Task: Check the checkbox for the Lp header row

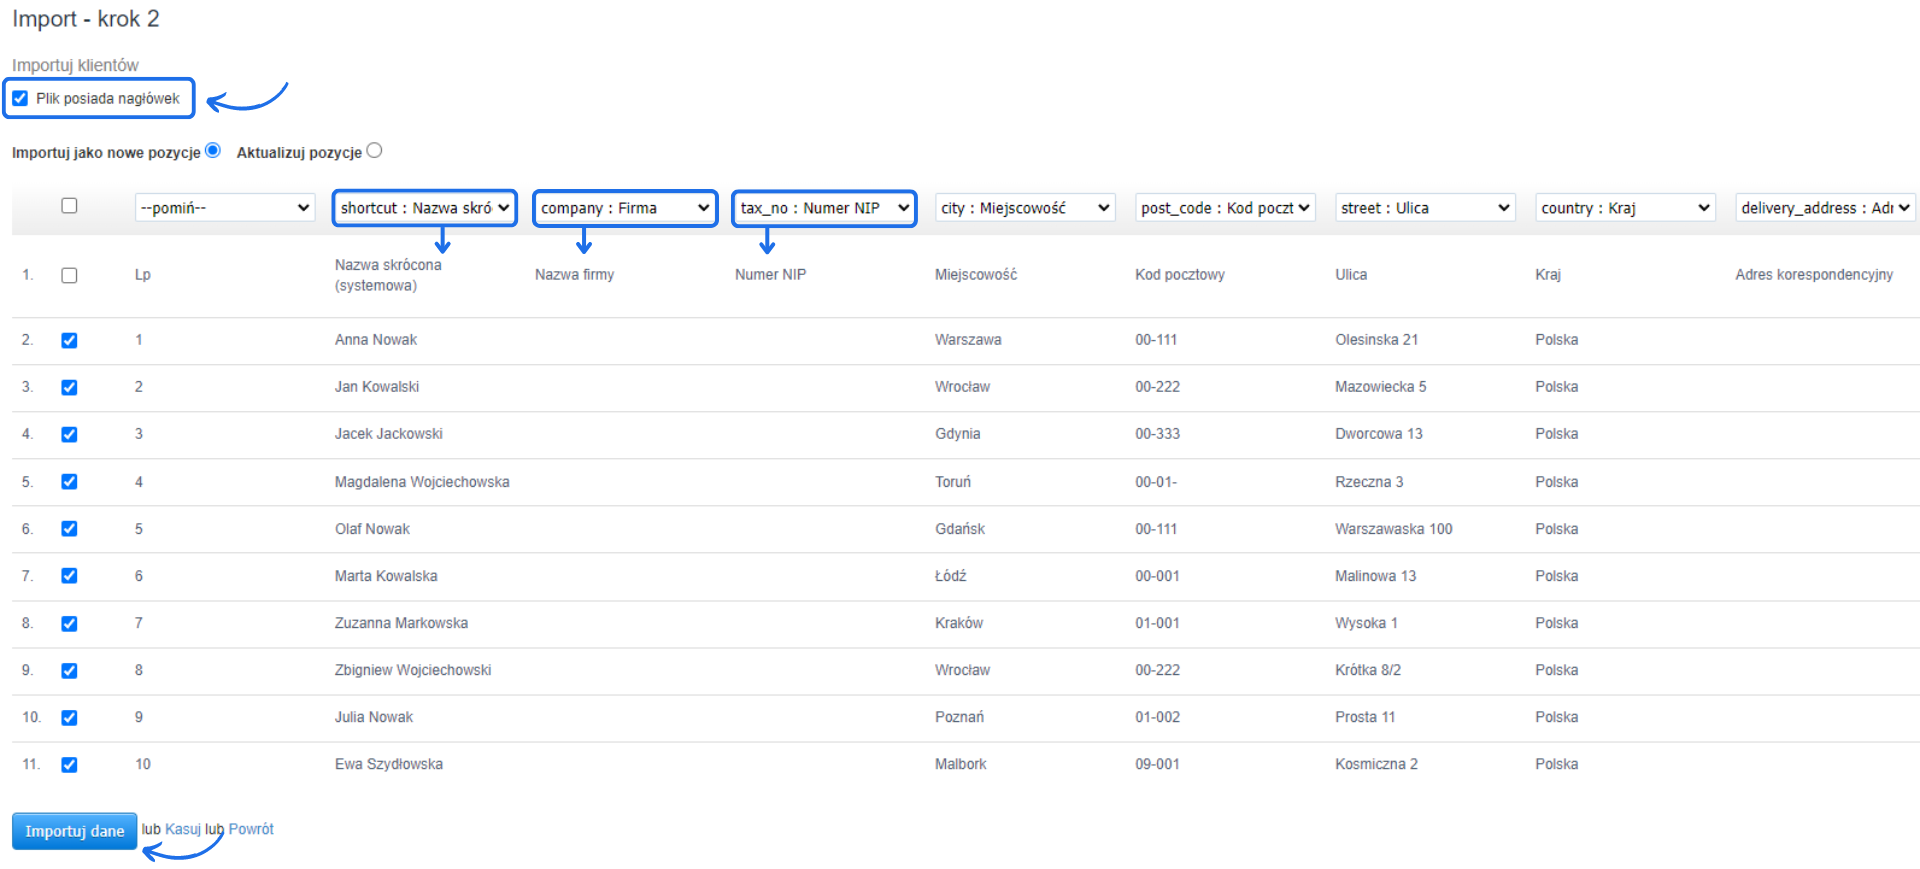Action: tap(69, 275)
